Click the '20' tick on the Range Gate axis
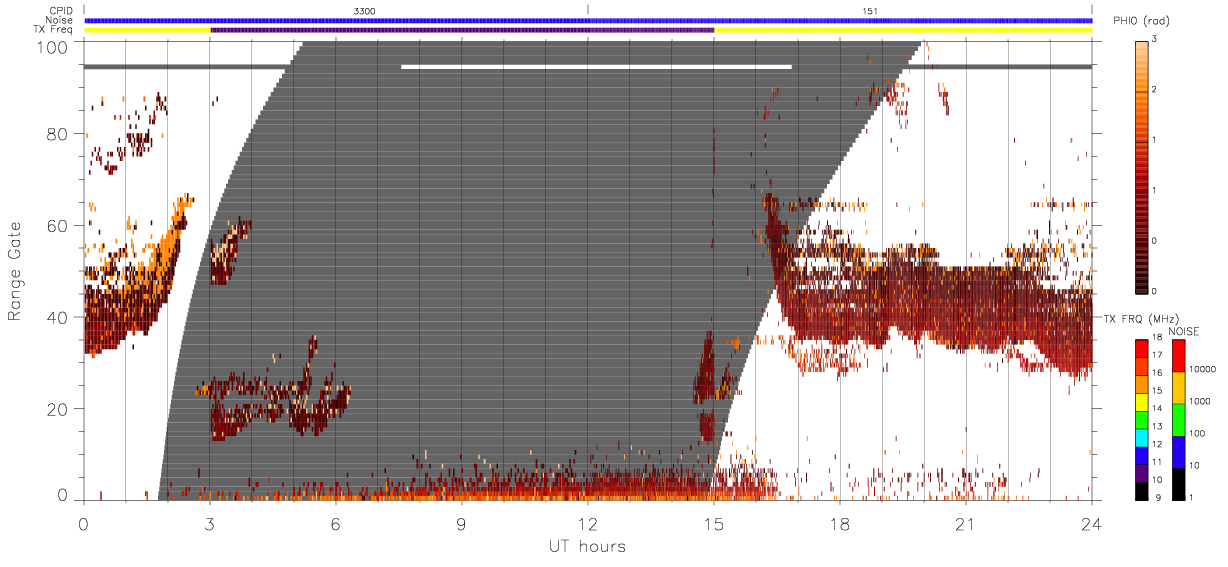 pyautogui.click(x=59, y=409)
